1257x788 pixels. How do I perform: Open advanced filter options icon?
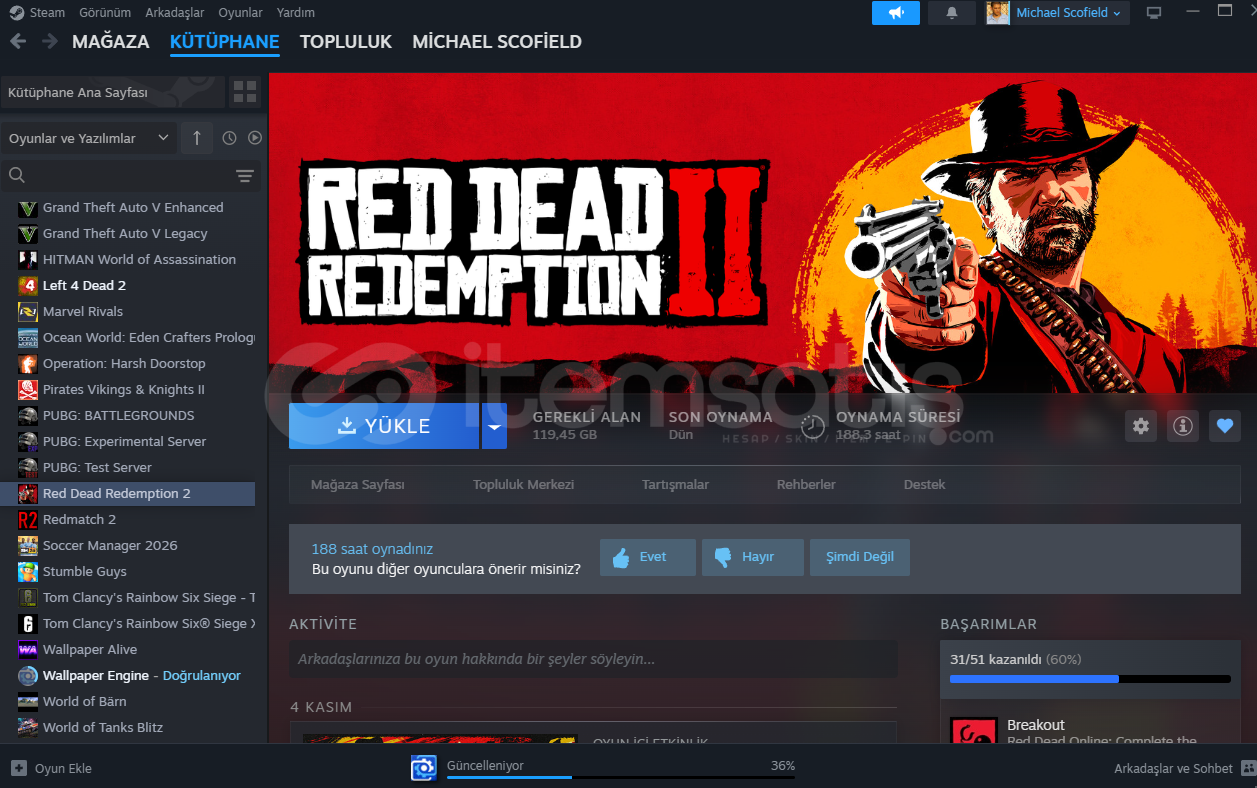click(244, 176)
